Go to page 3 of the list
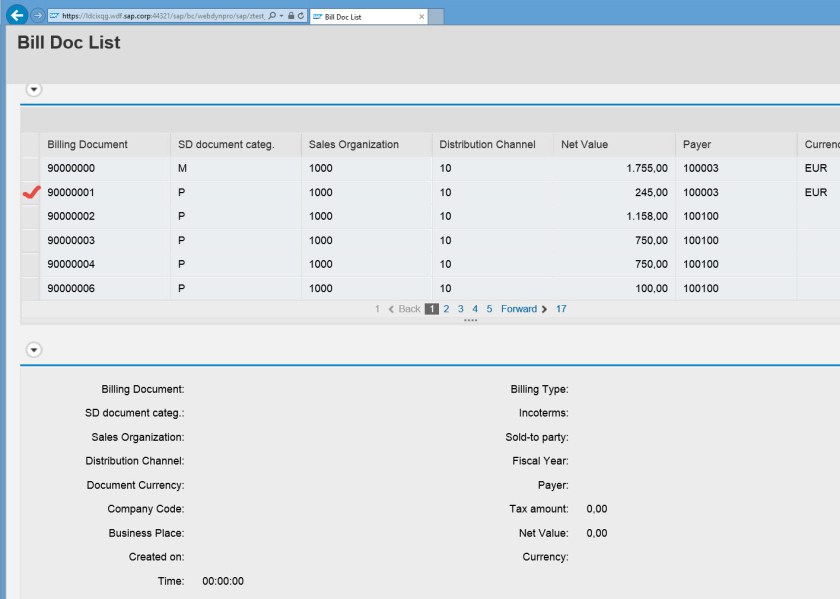Screen dimensions: 840x599 point(461,309)
